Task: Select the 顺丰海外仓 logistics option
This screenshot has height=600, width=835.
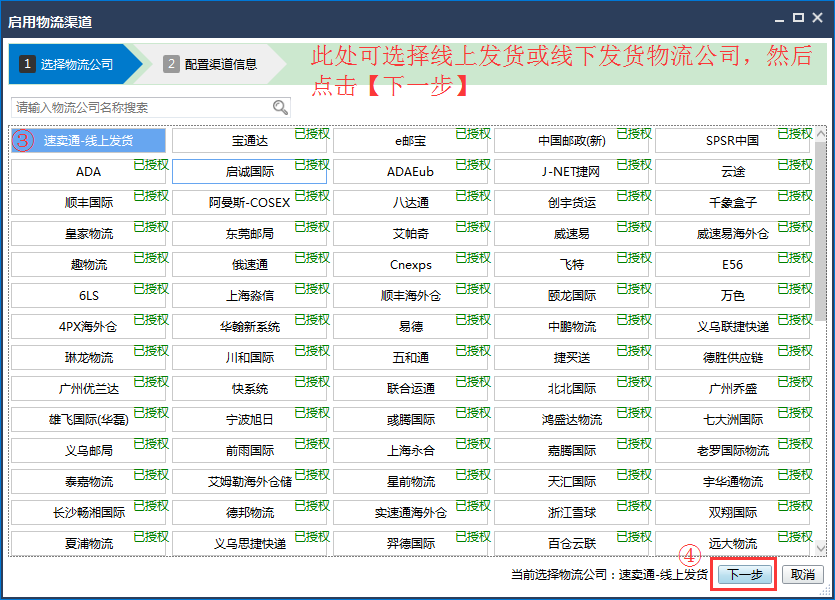Action: click(411, 295)
